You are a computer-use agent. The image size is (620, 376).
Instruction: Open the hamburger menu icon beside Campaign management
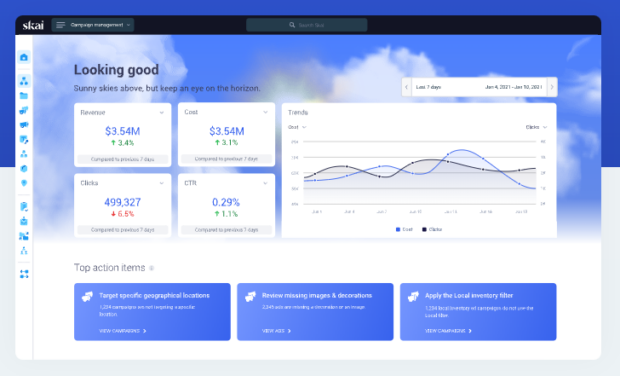[60, 25]
